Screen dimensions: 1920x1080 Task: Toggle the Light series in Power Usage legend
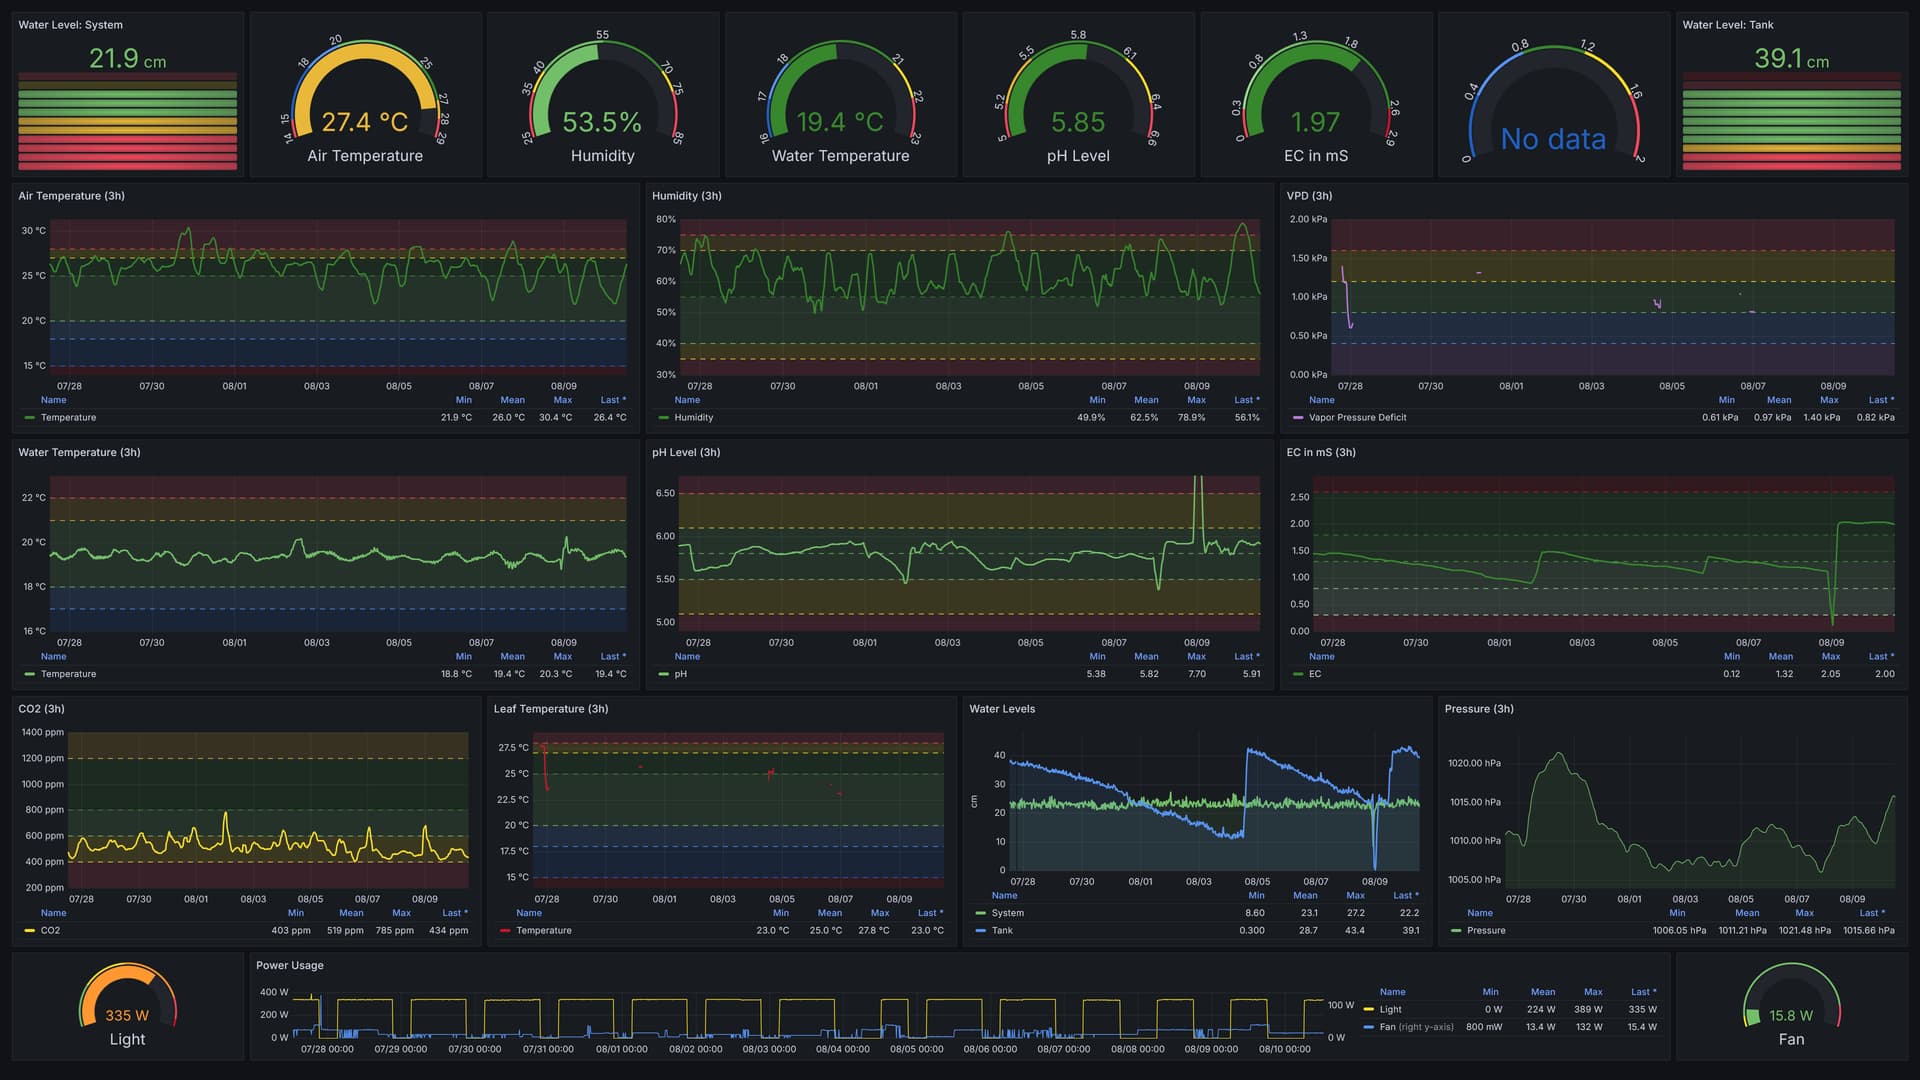[1390, 1010]
